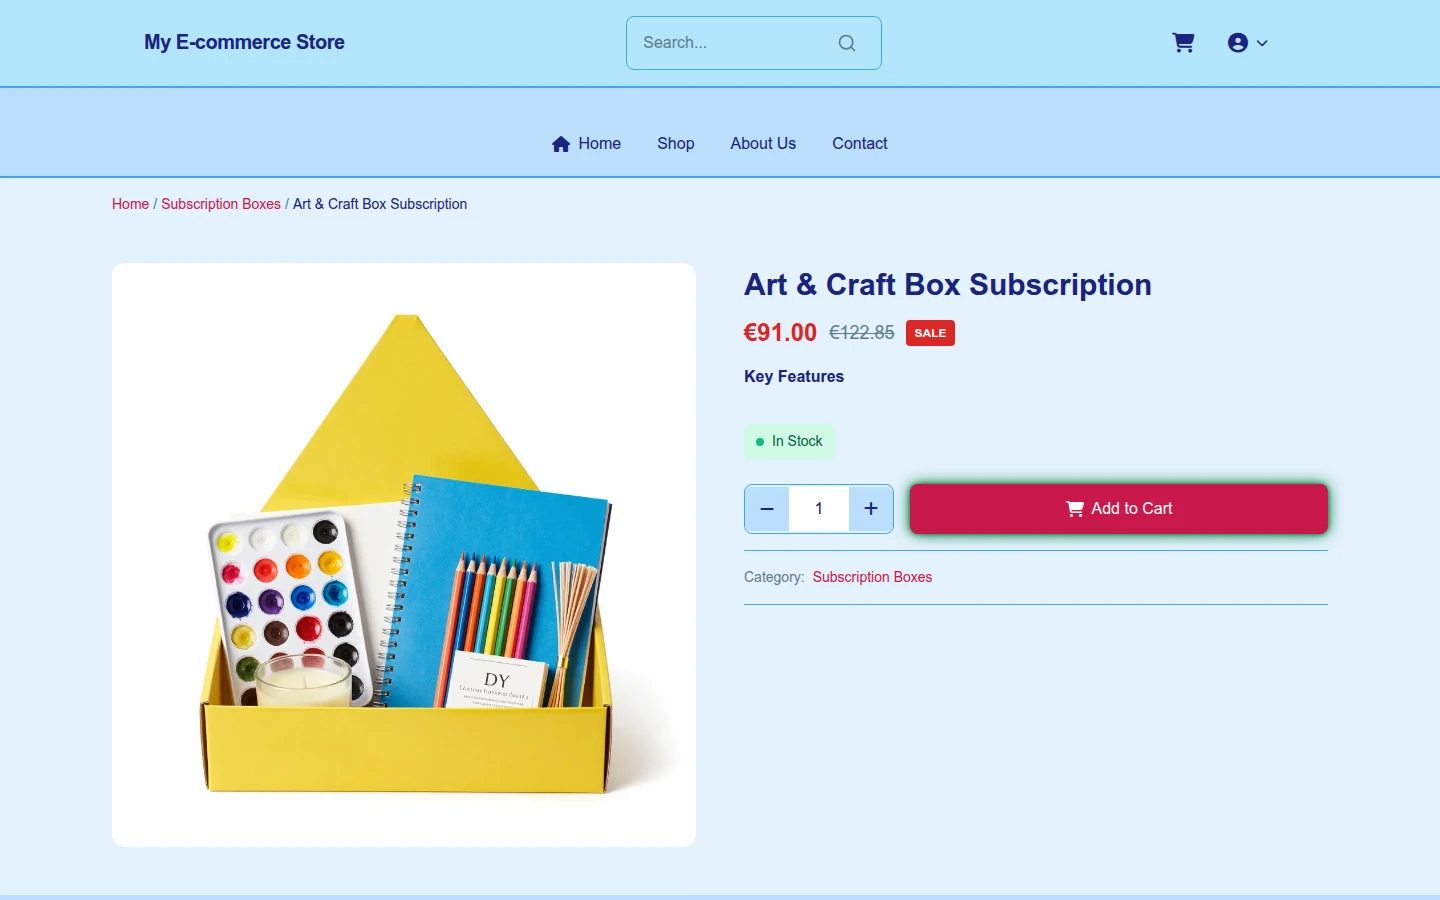1440x900 pixels.
Task: View the art box product image
Action: point(404,555)
